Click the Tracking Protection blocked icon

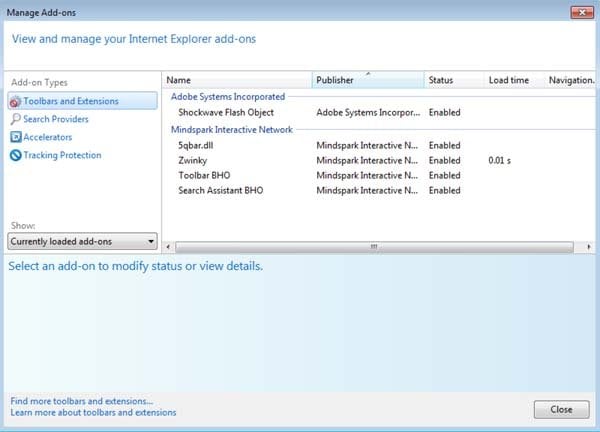[16, 155]
